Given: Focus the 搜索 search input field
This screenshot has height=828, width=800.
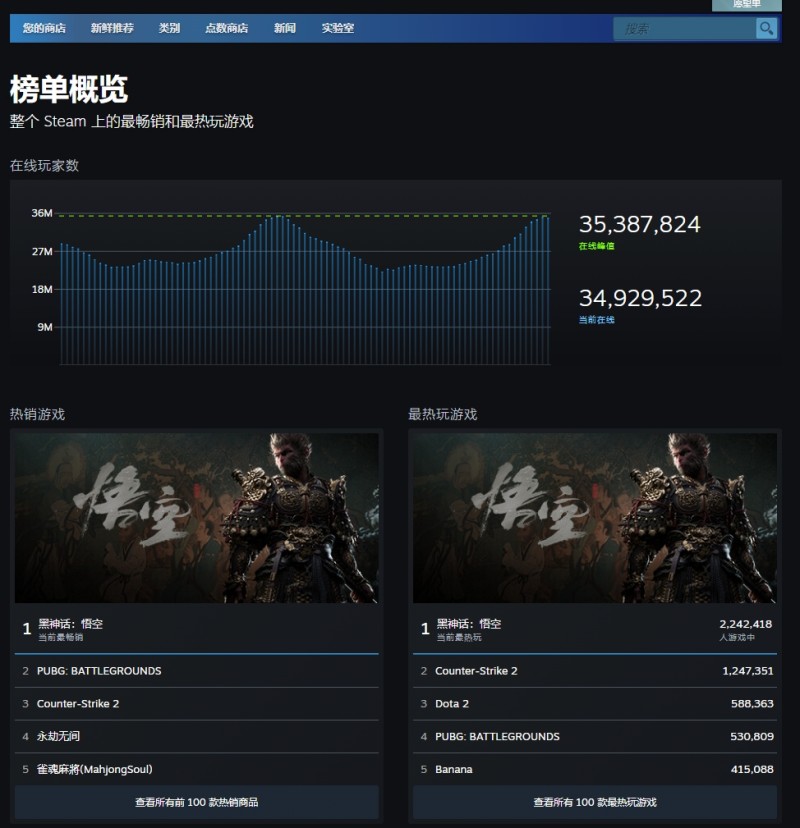Looking at the screenshot, I should tap(685, 29).
